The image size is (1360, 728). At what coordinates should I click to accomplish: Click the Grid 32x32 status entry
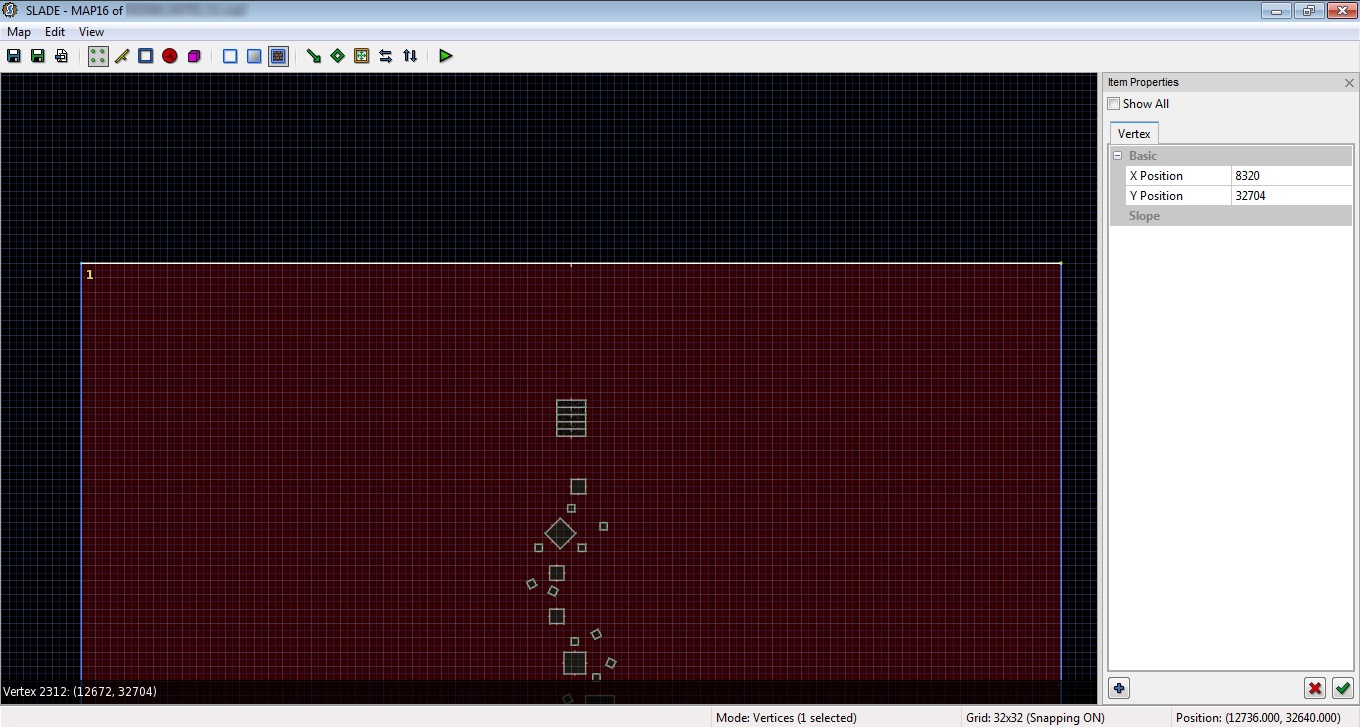pyautogui.click(x=1035, y=718)
